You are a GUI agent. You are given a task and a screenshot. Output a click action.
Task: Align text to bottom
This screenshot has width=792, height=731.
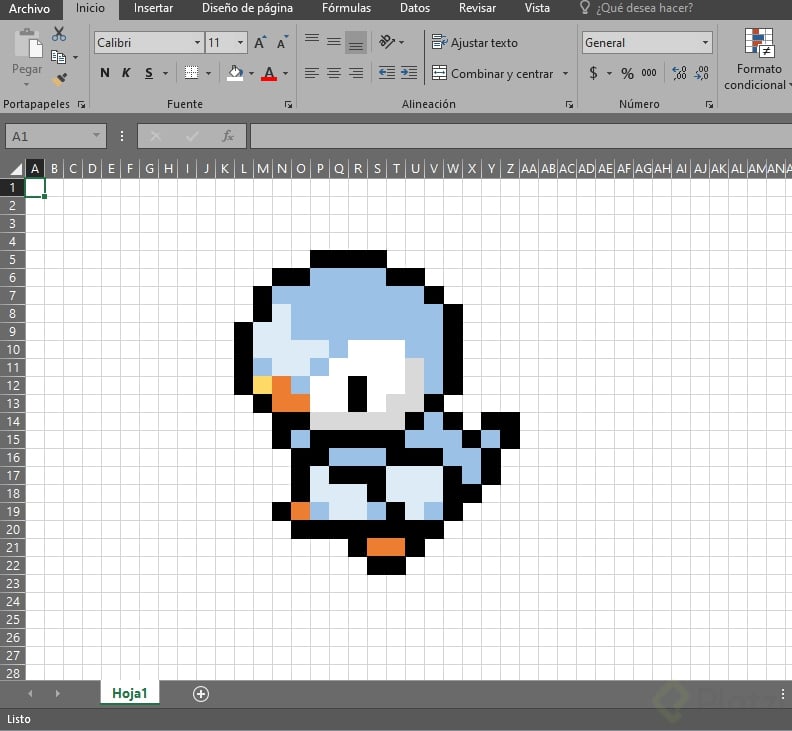[x=356, y=42]
